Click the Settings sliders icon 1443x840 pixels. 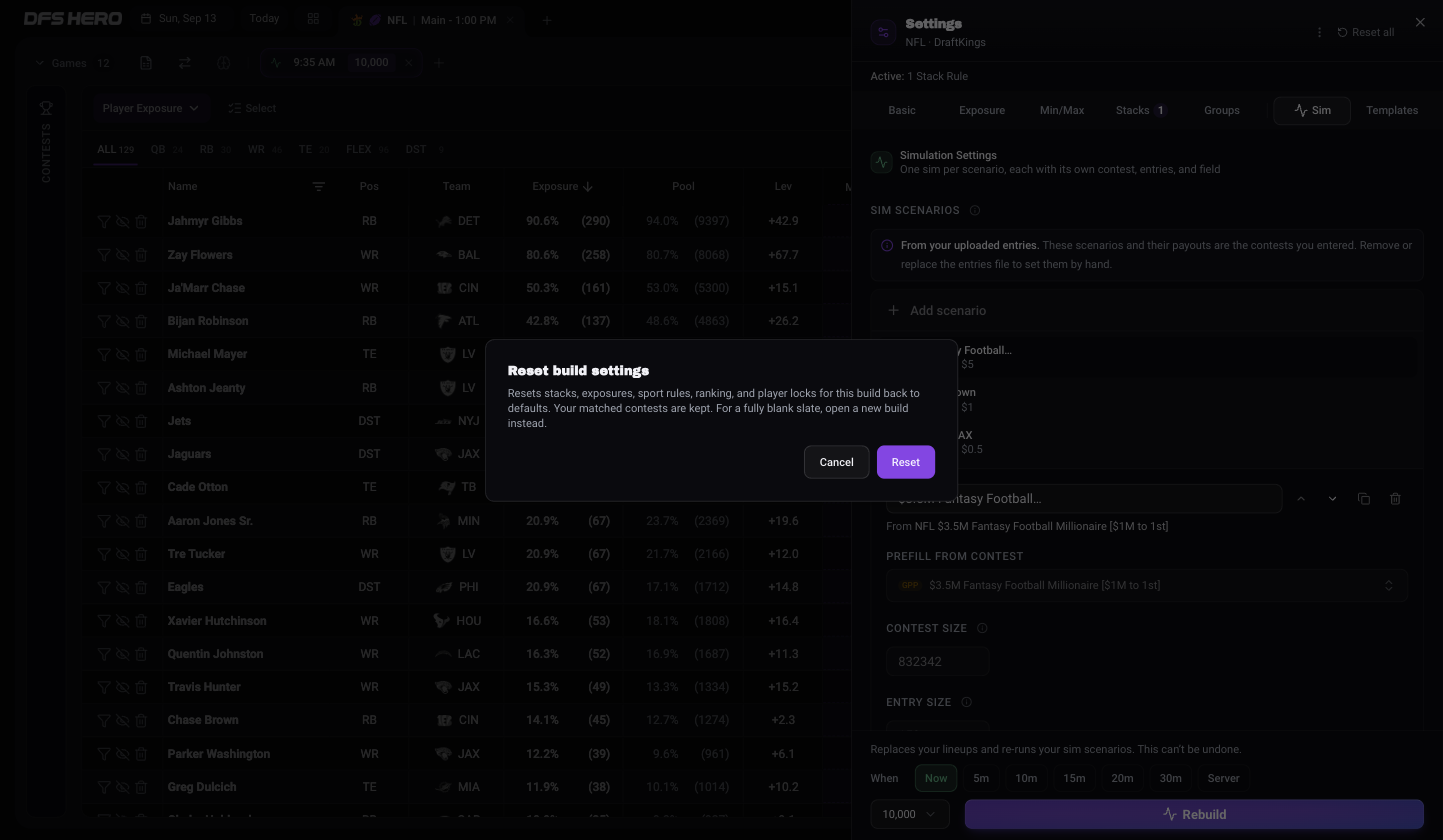(883, 32)
